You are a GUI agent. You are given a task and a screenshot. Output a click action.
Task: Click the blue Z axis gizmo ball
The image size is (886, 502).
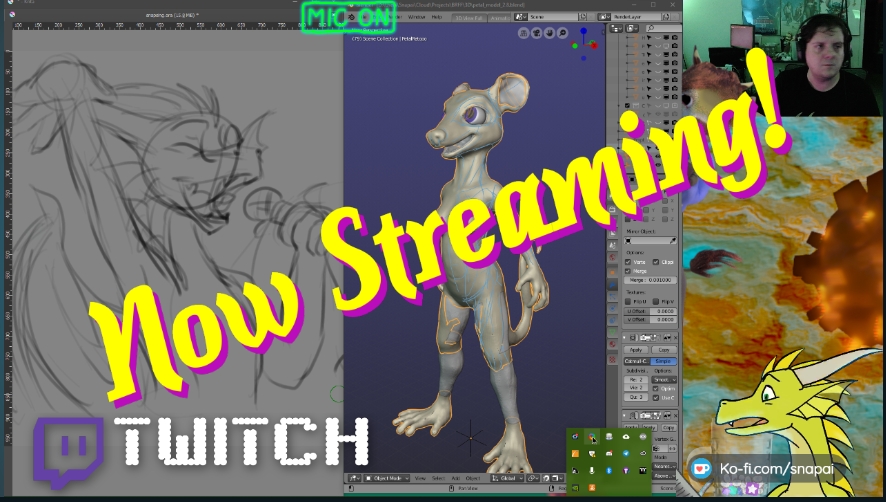click(584, 31)
